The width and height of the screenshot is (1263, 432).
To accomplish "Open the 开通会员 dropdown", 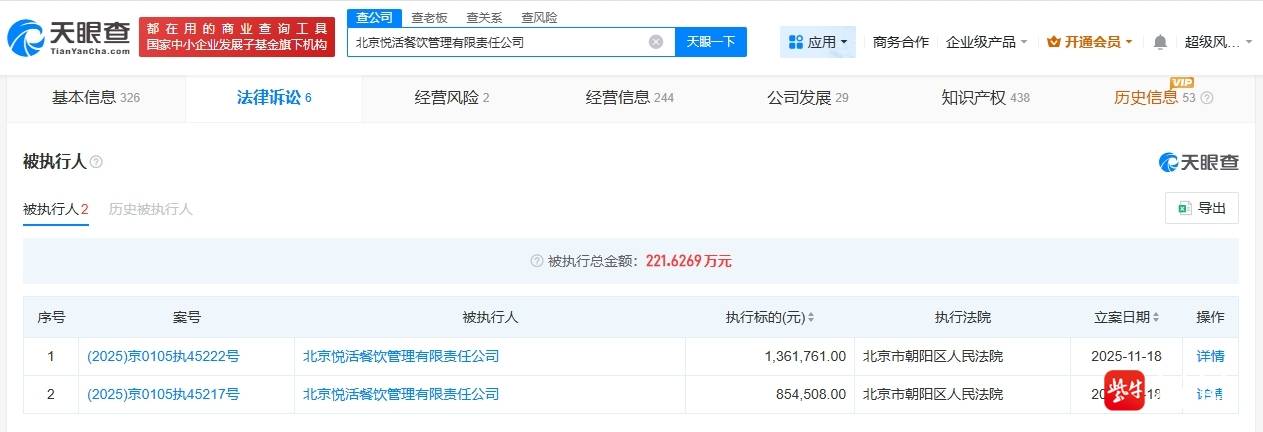I will tap(1089, 42).
